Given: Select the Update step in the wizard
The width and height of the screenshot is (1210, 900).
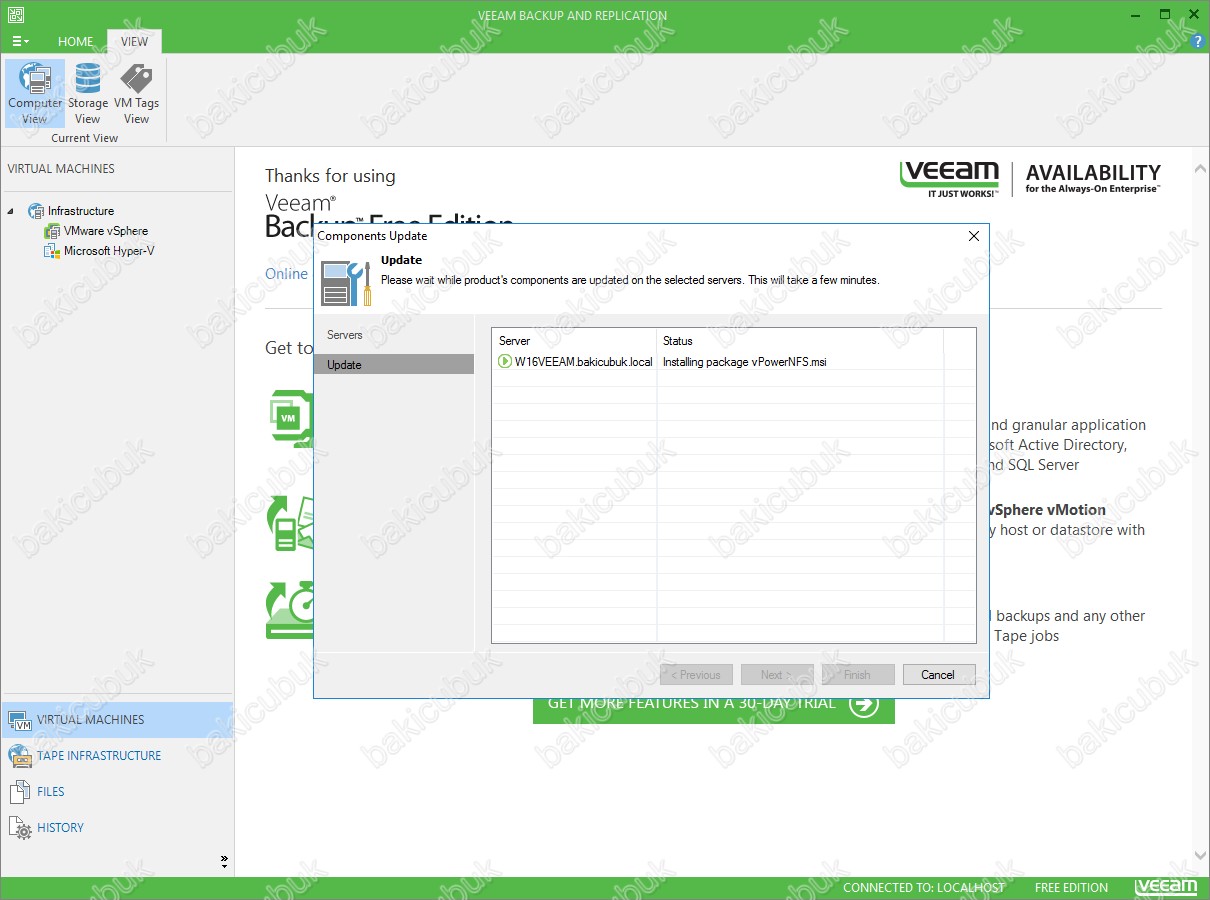Looking at the screenshot, I should [x=394, y=365].
